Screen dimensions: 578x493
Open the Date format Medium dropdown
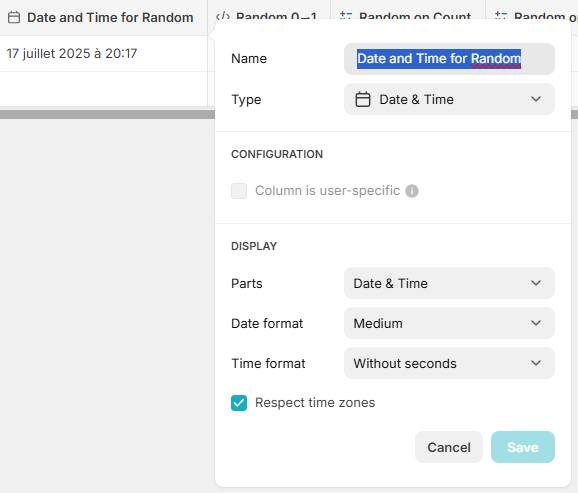click(449, 323)
